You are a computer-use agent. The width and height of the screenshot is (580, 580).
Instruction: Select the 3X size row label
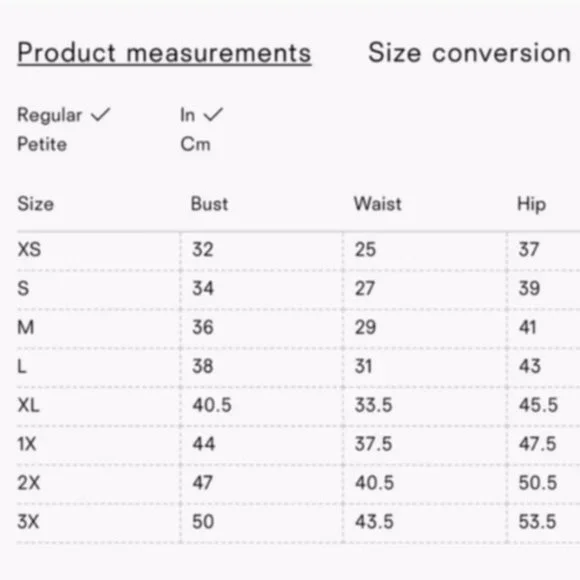(x=28, y=522)
